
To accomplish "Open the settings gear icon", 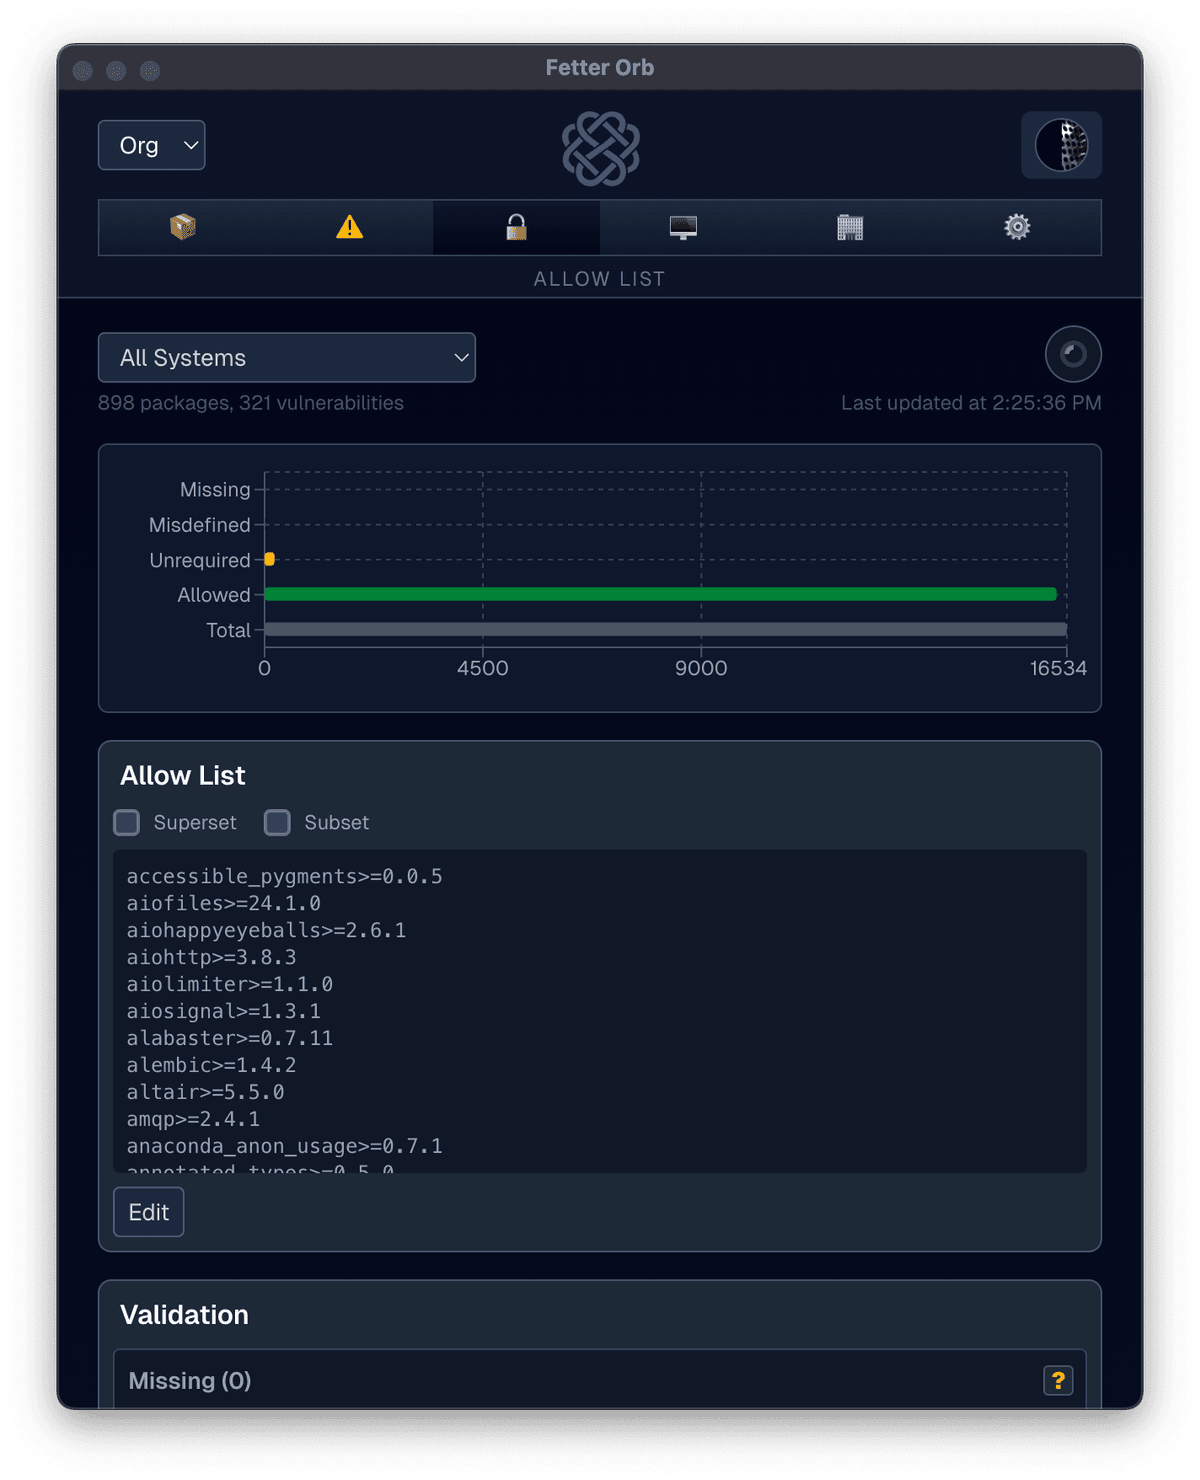I will [x=1017, y=227].
